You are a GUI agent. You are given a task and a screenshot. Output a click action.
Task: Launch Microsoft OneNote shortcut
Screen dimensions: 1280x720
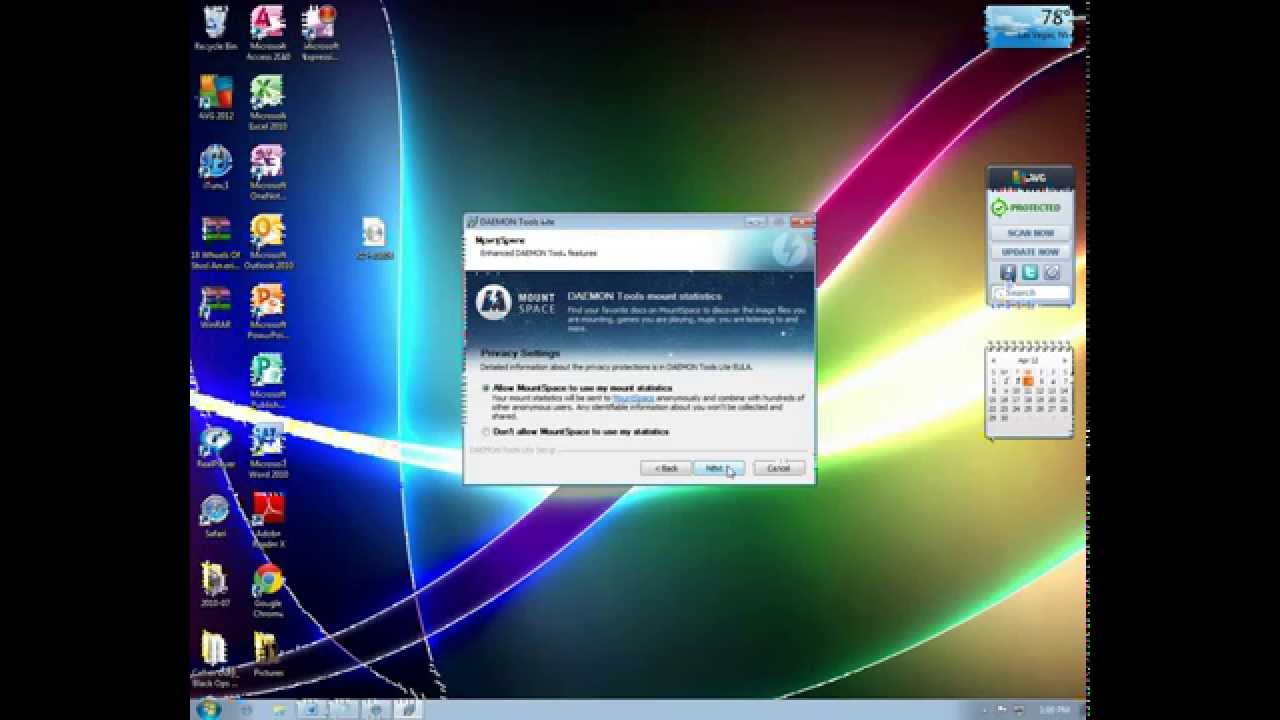tap(268, 172)
